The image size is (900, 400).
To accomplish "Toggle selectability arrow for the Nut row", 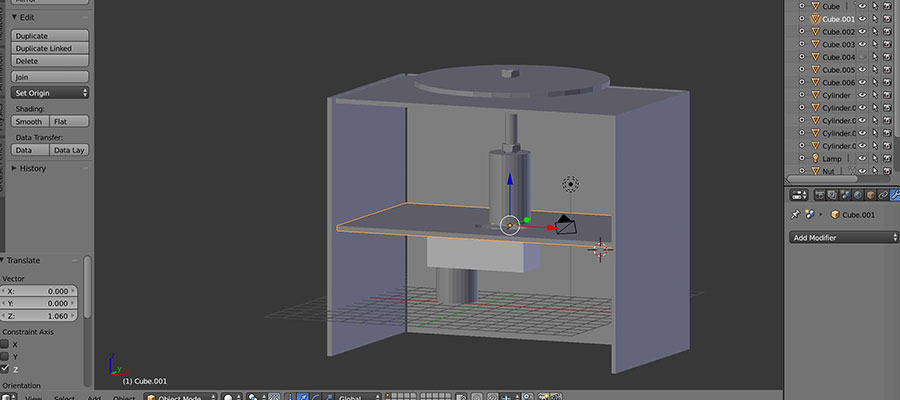I will pos(875,170).
